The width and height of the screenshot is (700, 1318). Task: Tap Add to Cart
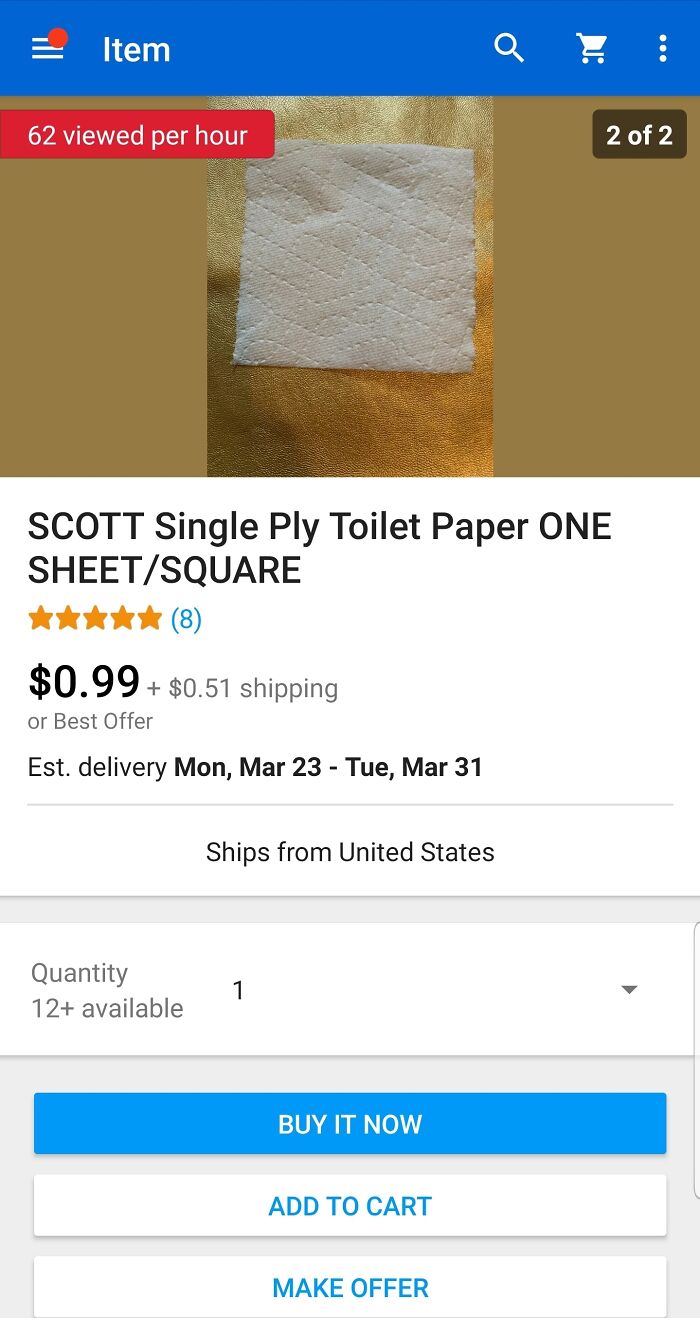pos(350,1206)
